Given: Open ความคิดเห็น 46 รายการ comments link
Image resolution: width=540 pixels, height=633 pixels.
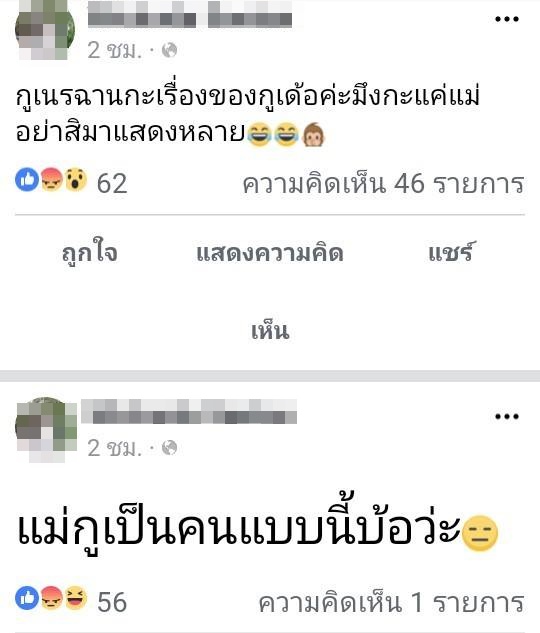Looking at the screenshot, I should (383, 184).
